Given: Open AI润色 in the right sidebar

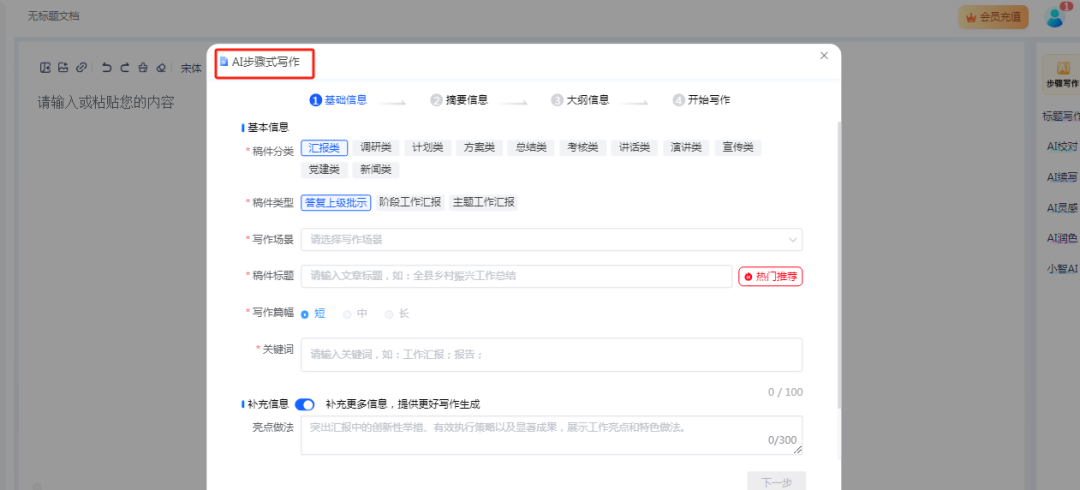Looking at the screenshot, I should tap(1061, 238).
